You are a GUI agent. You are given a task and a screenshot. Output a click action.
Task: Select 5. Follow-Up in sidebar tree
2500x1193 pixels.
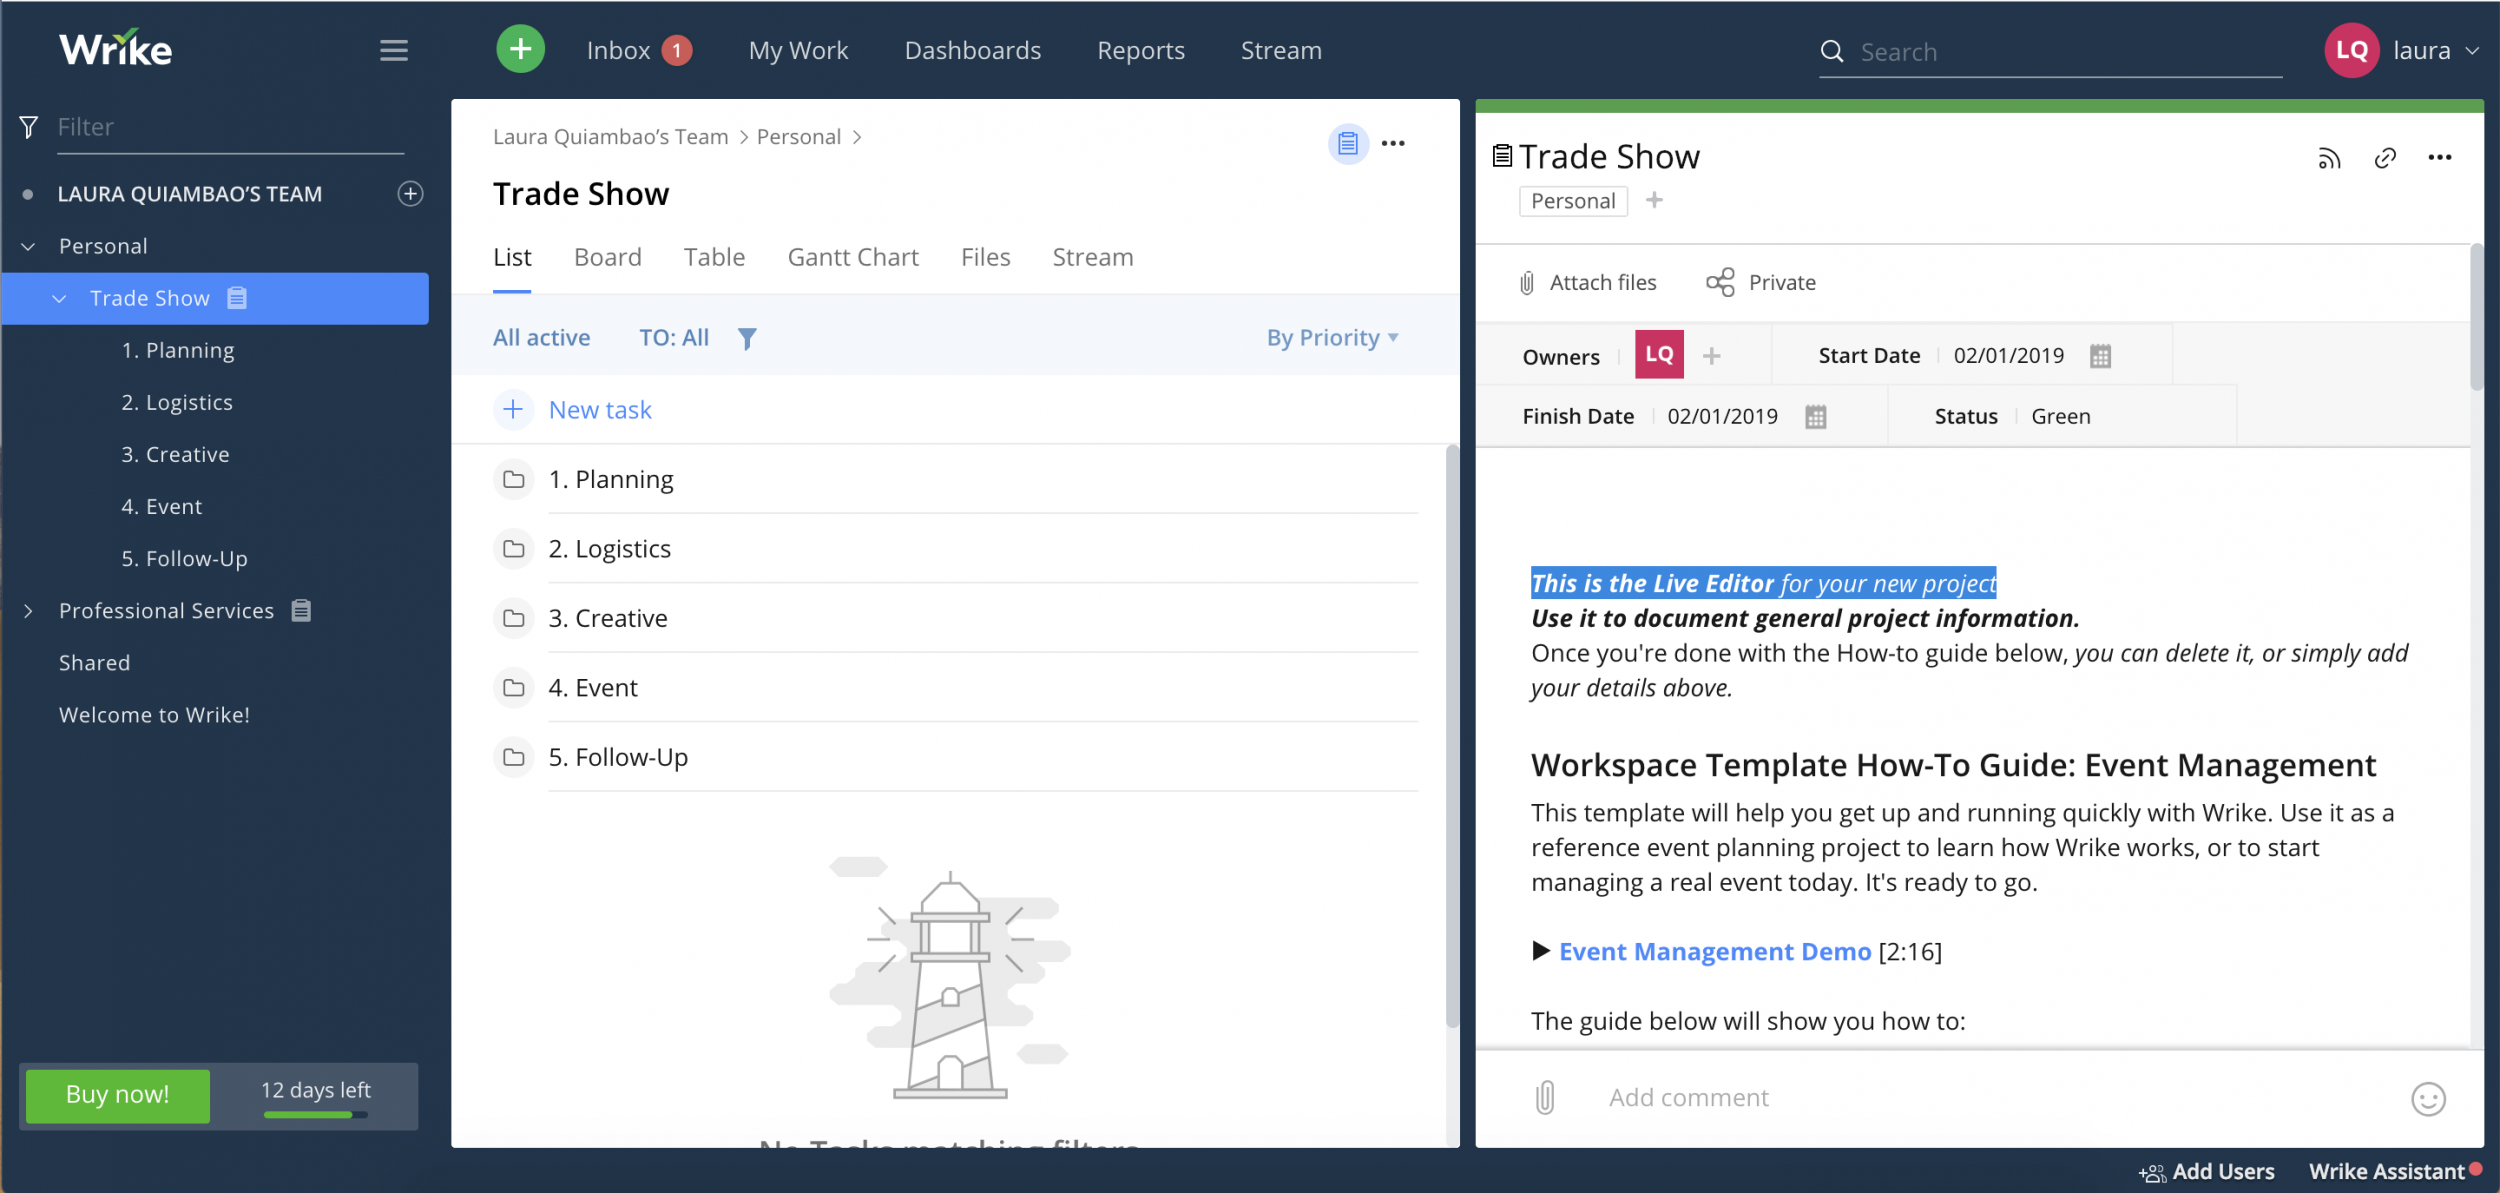tap(184, 558)
